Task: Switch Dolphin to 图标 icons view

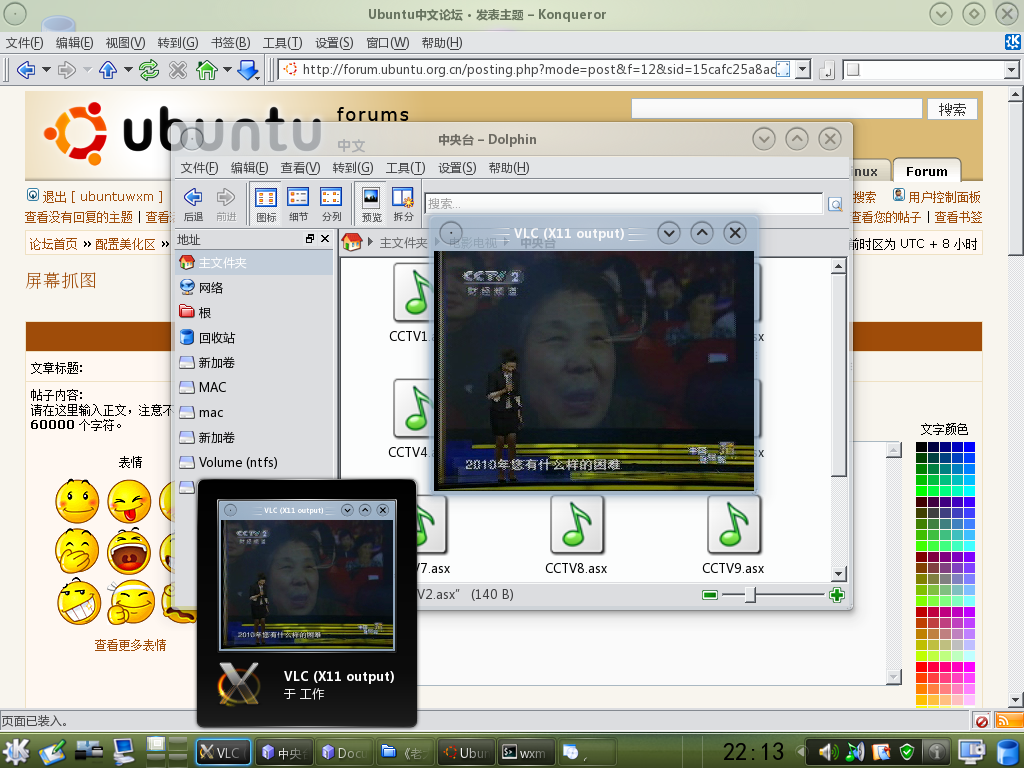Action: (266, 204)
